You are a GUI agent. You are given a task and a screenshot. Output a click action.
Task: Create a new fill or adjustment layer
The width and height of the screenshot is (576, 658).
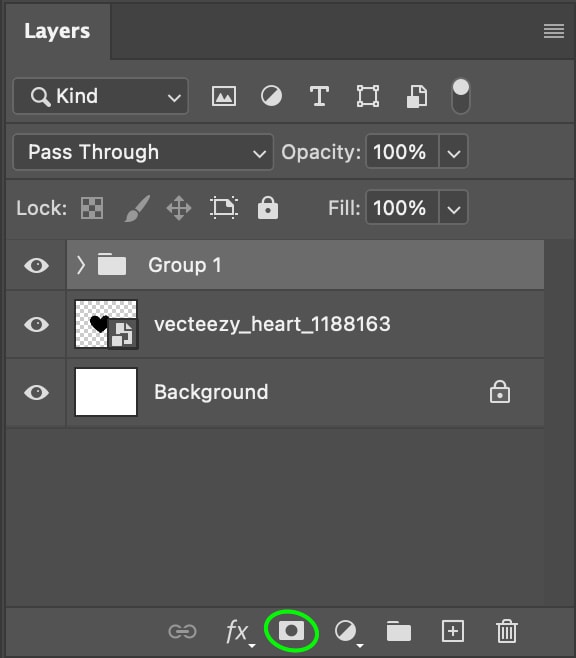point(348,632)
